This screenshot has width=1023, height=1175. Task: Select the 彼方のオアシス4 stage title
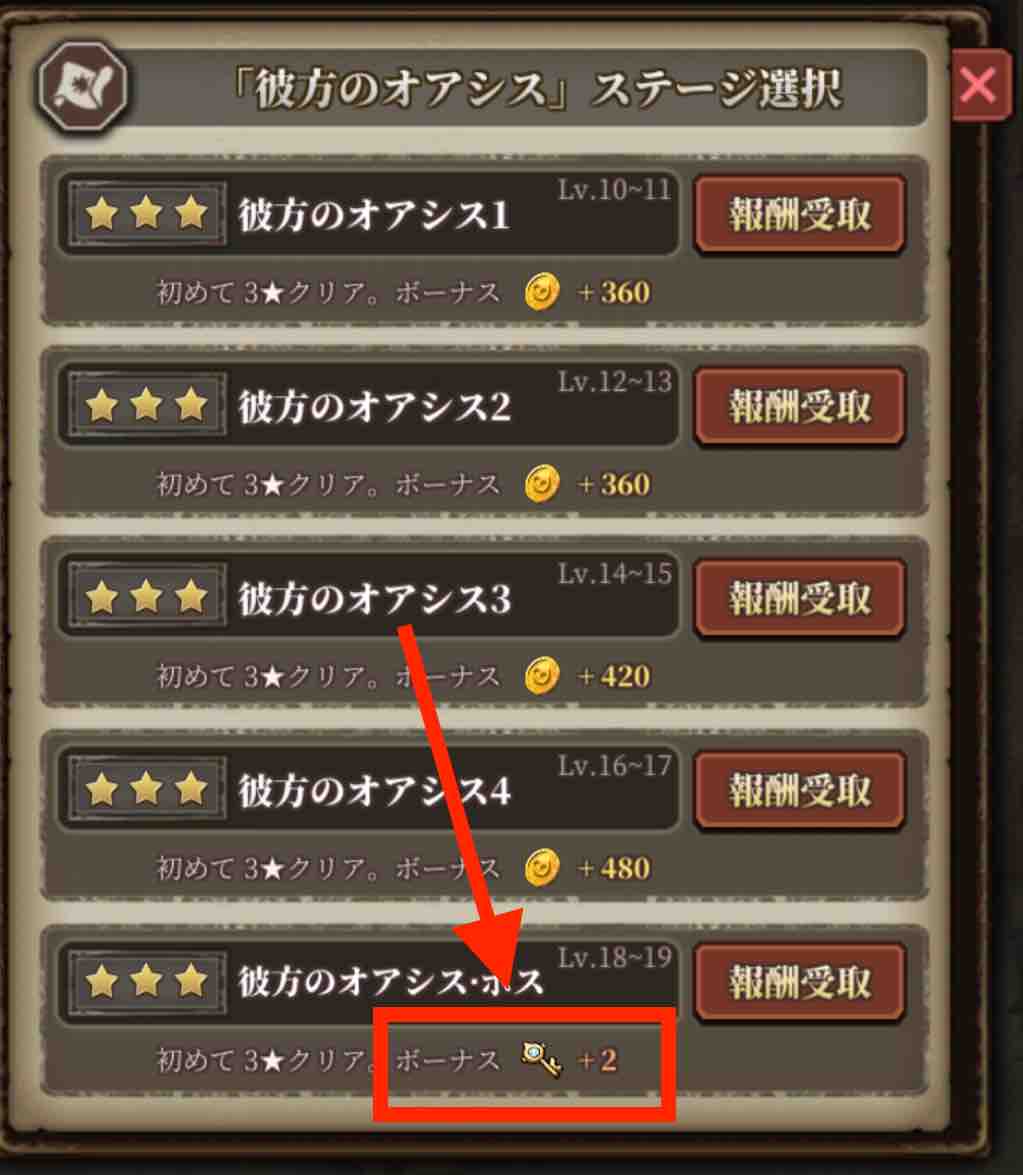[375, 791]
